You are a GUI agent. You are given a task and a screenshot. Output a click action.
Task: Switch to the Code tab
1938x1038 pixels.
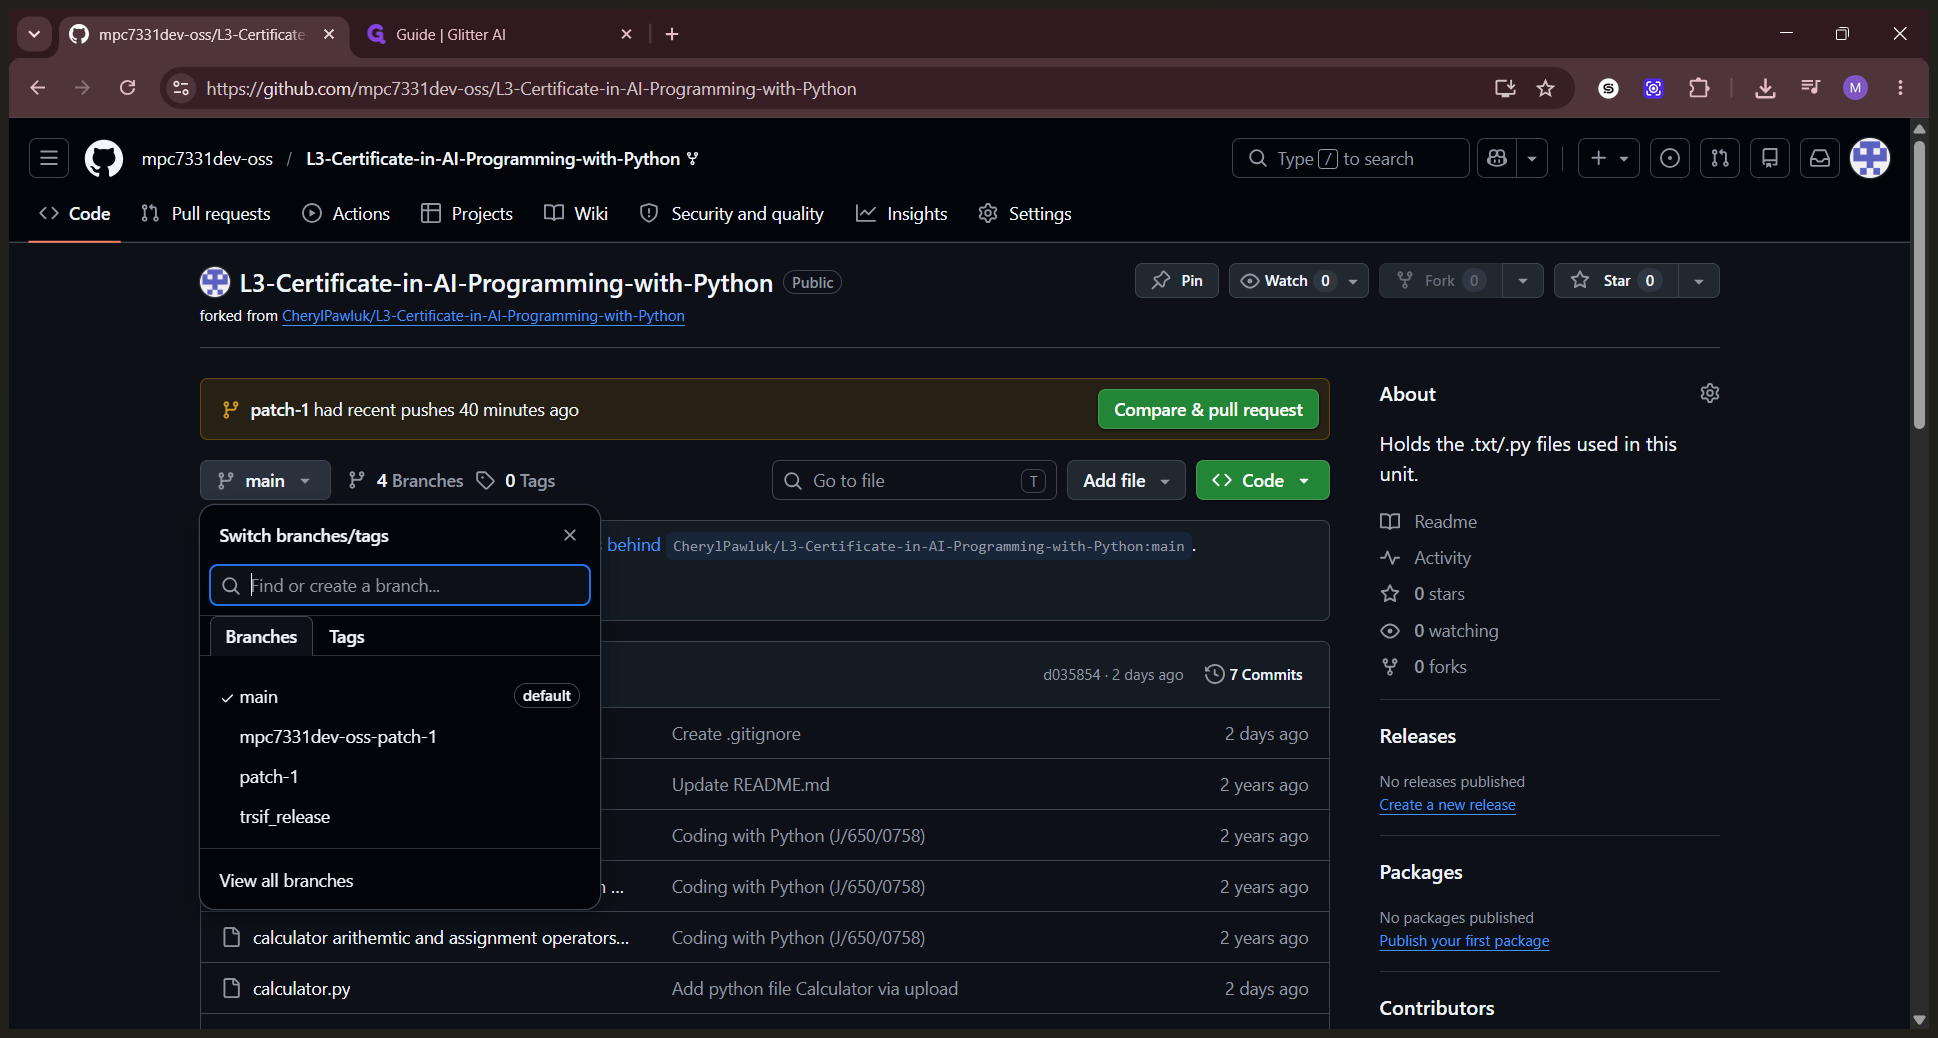tap(75, 213)
